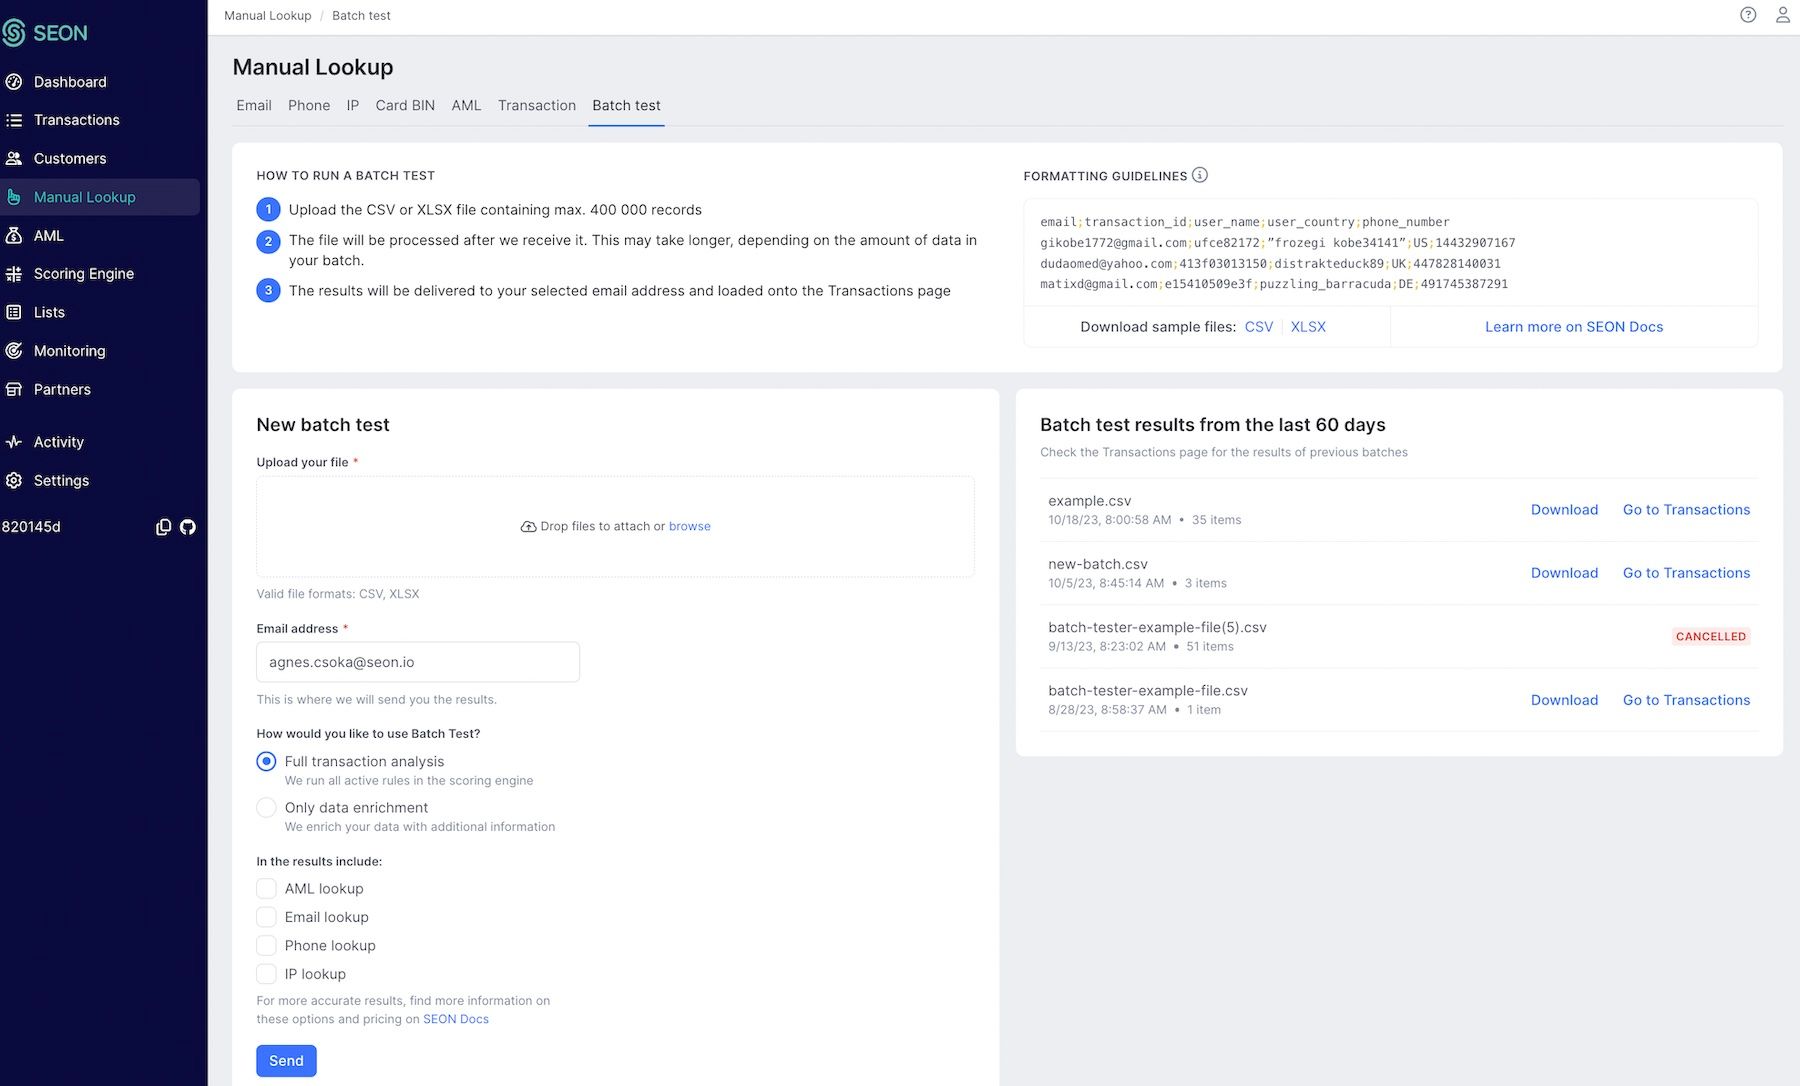Open AML in the sidebar
1800x1086 pixels.
tap(48, 236)
